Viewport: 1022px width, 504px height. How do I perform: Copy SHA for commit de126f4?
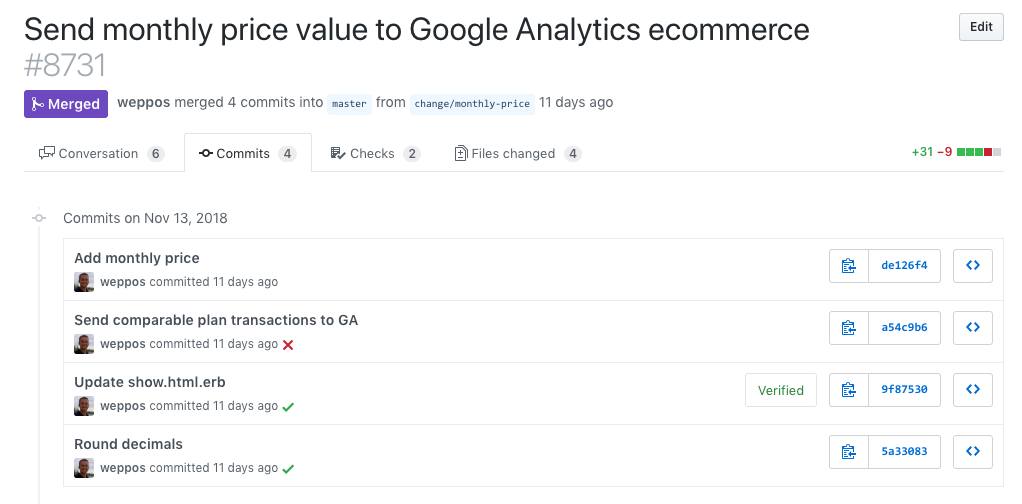coord(849,266)
